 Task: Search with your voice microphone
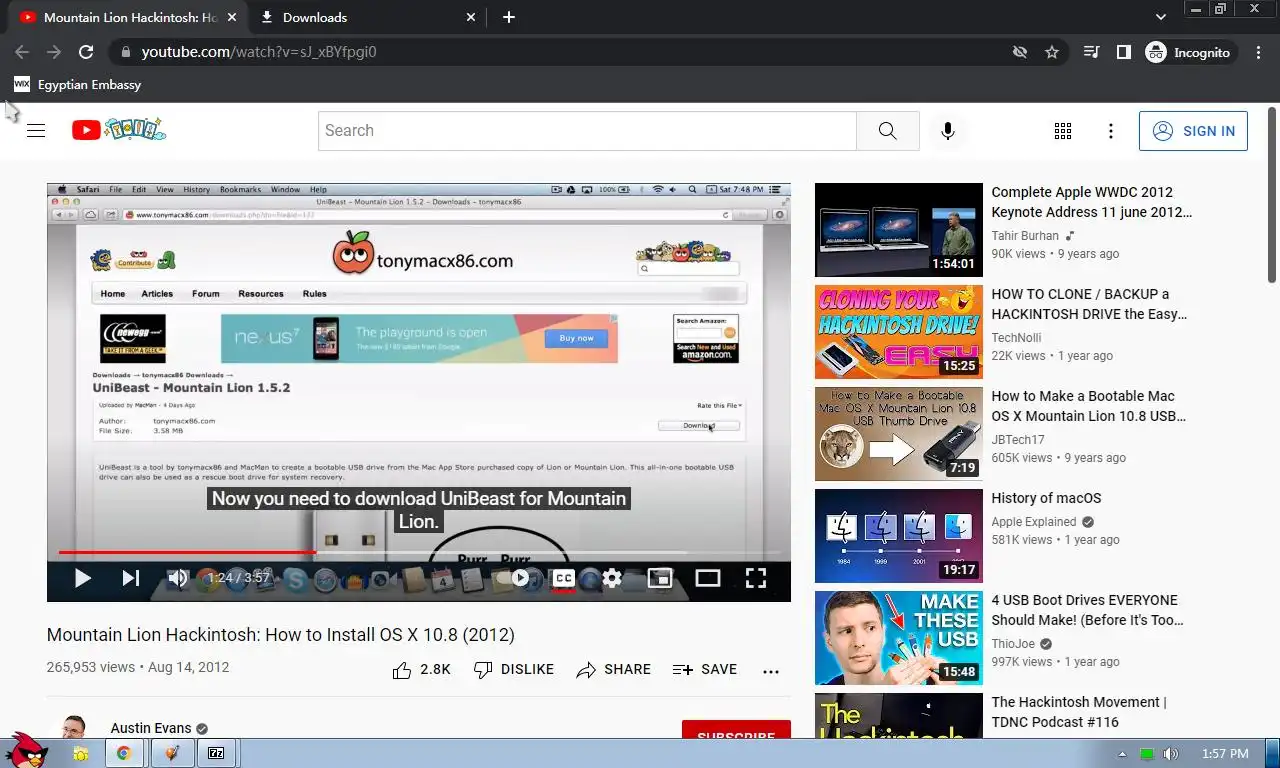tap(948, 131)
